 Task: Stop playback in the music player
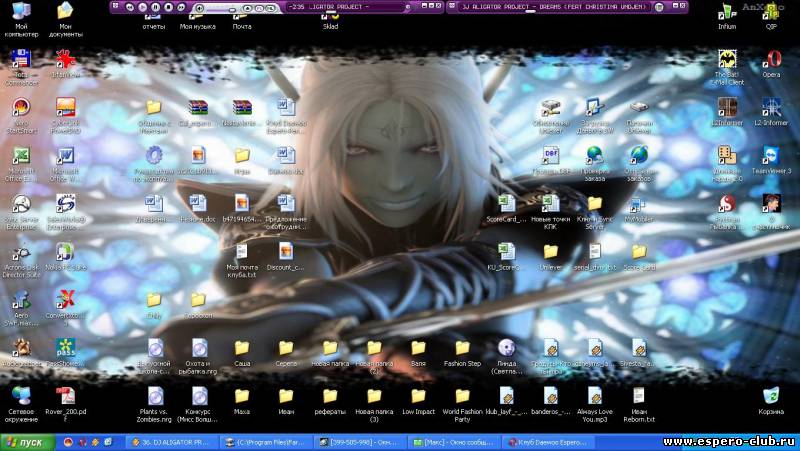pyautogui.click(x=168, y=7)
